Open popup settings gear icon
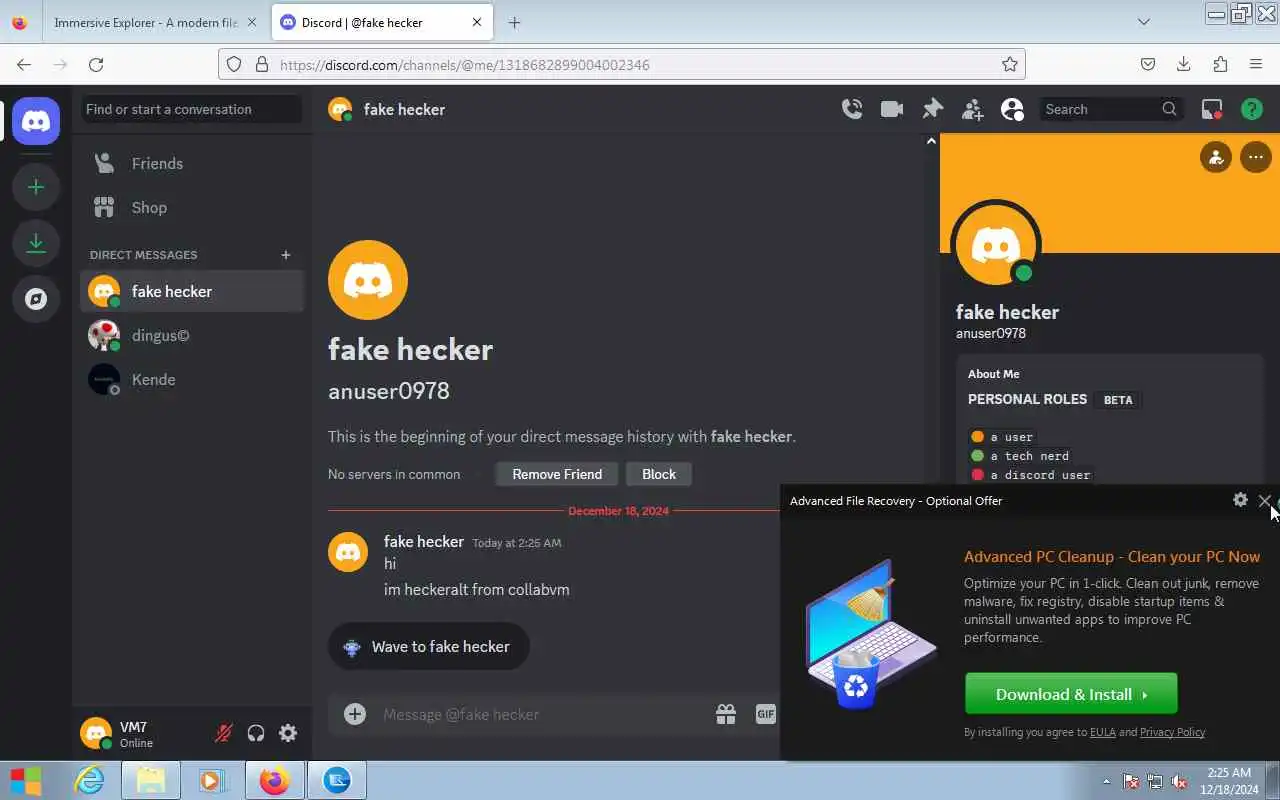This screenshot has width=1280, height=800. pos(1240,500)
